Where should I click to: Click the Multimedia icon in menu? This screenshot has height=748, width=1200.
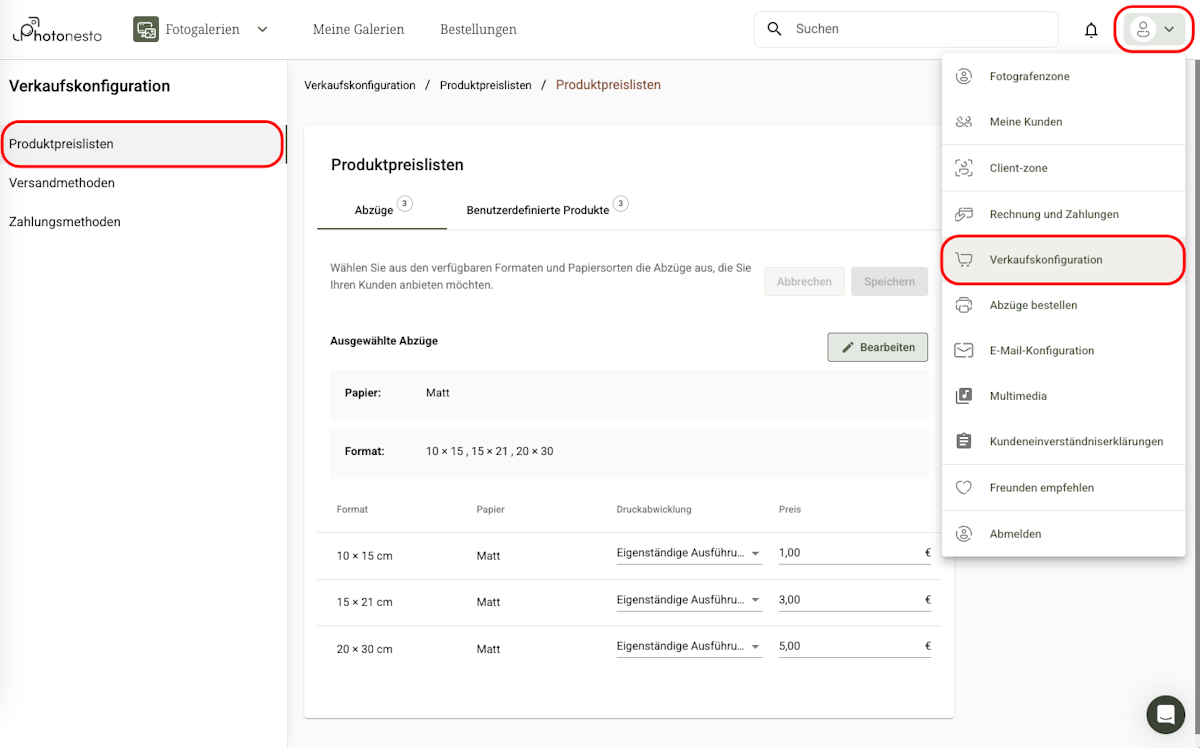[x=964, y=396]
